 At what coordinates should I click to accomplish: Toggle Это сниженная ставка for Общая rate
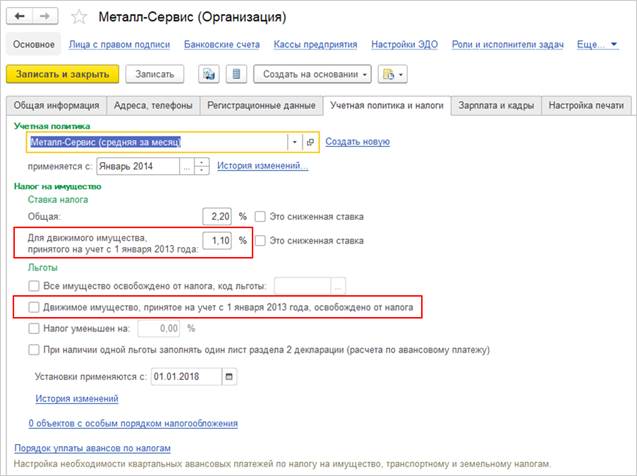pos(260,216)
